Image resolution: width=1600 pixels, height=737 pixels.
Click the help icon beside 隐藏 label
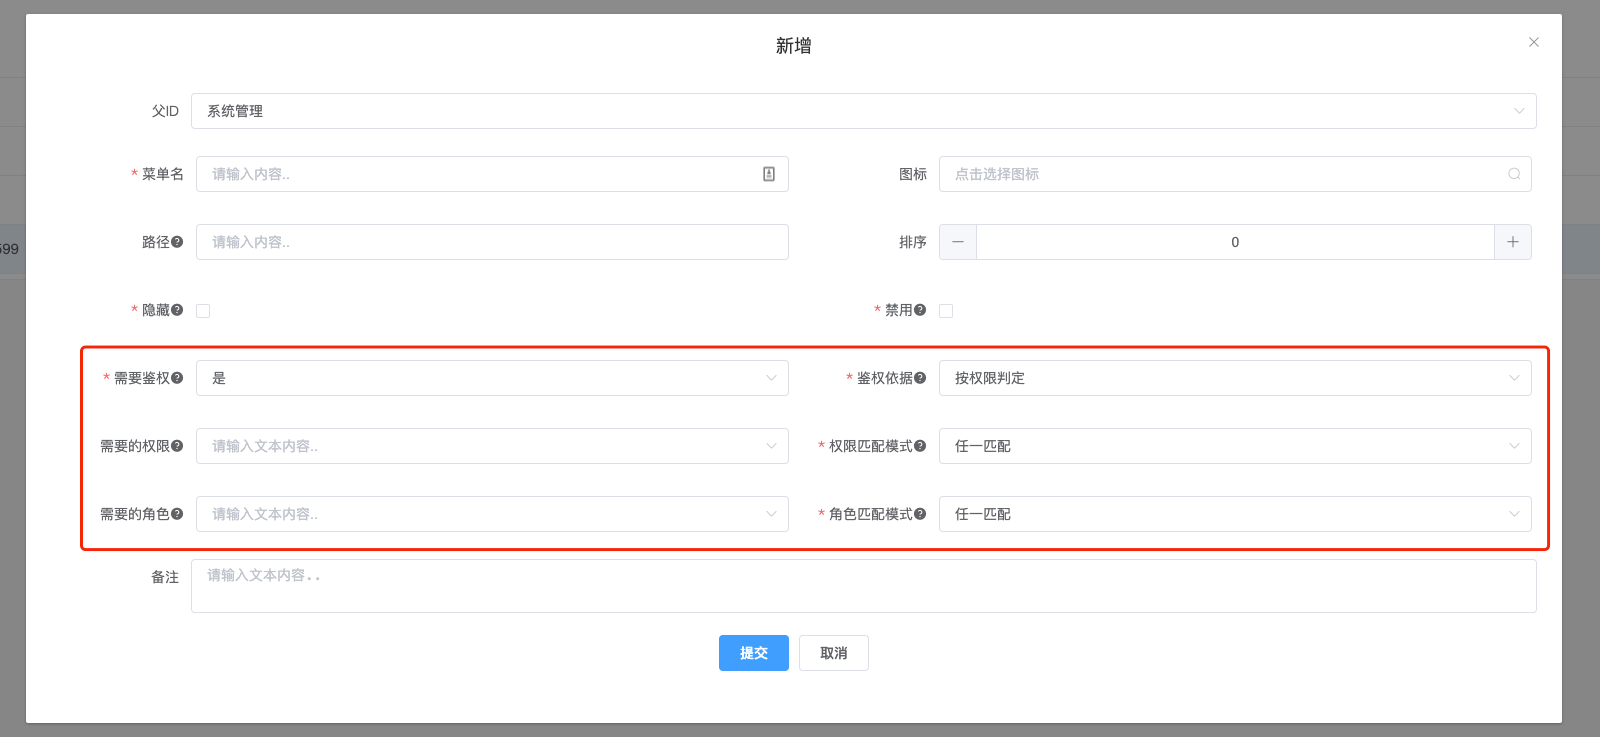(x=177, y=310)
